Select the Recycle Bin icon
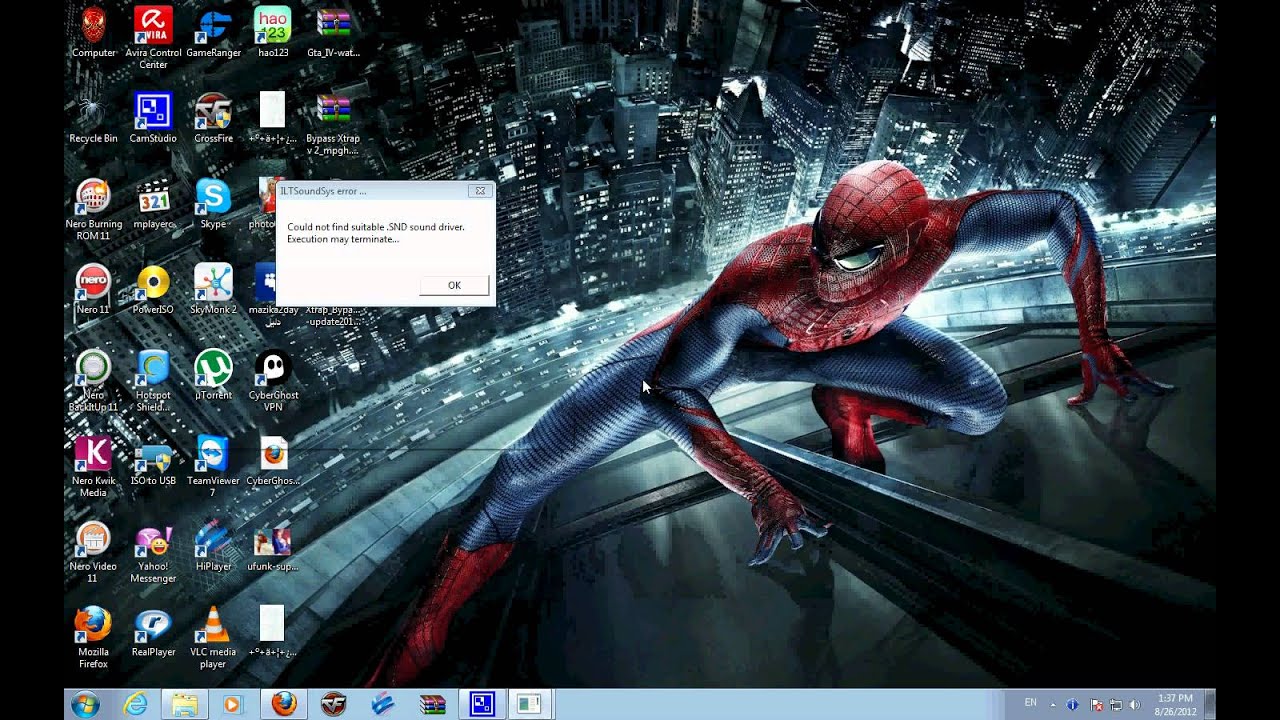 pos(93,118)
